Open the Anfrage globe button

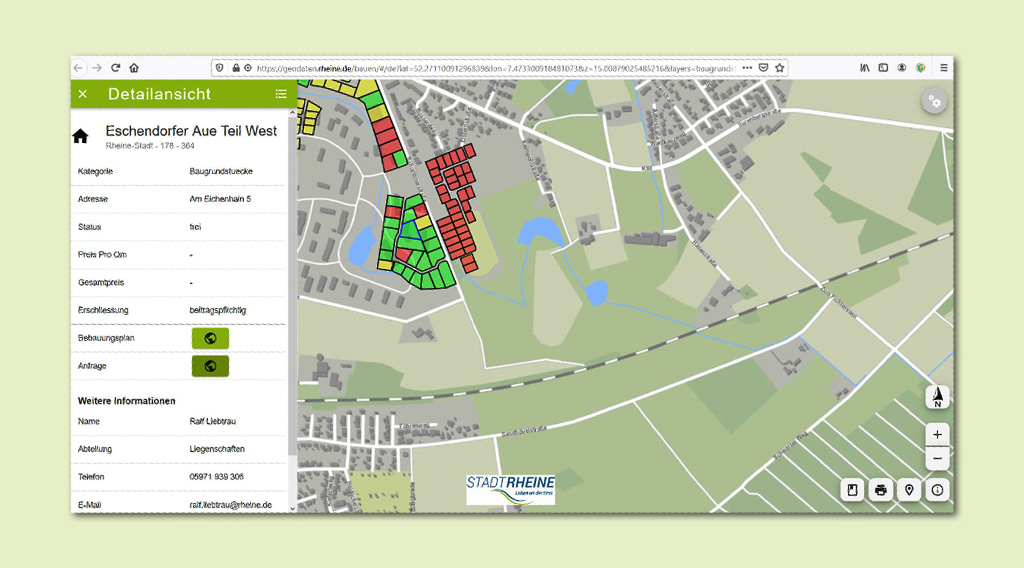pyautogui.click(x=210, y=366)
